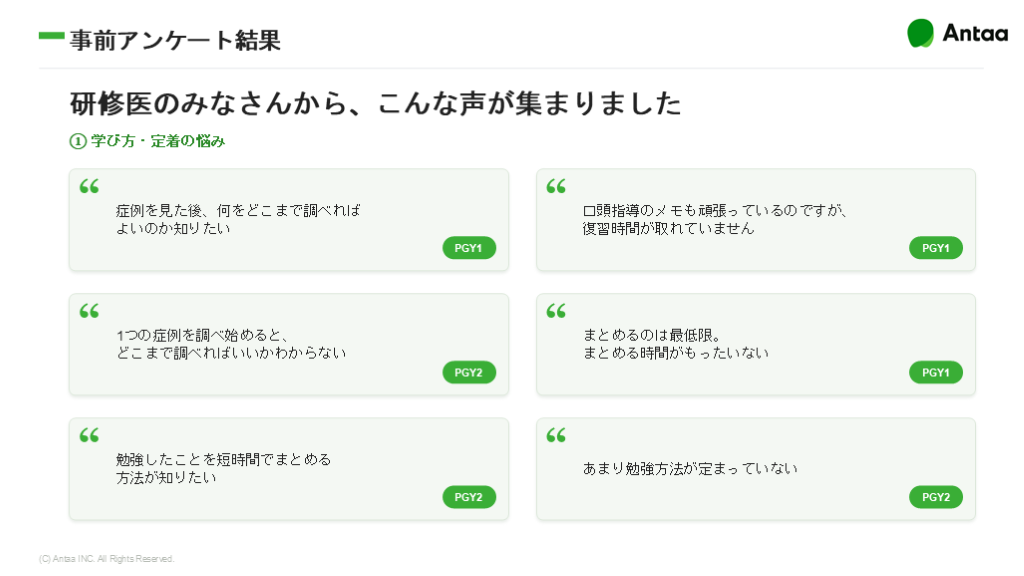The image size is (1024, 576).
Task: Click the PGY1 badge on the まとめるのは最低限 card
Action: point(936,372)
